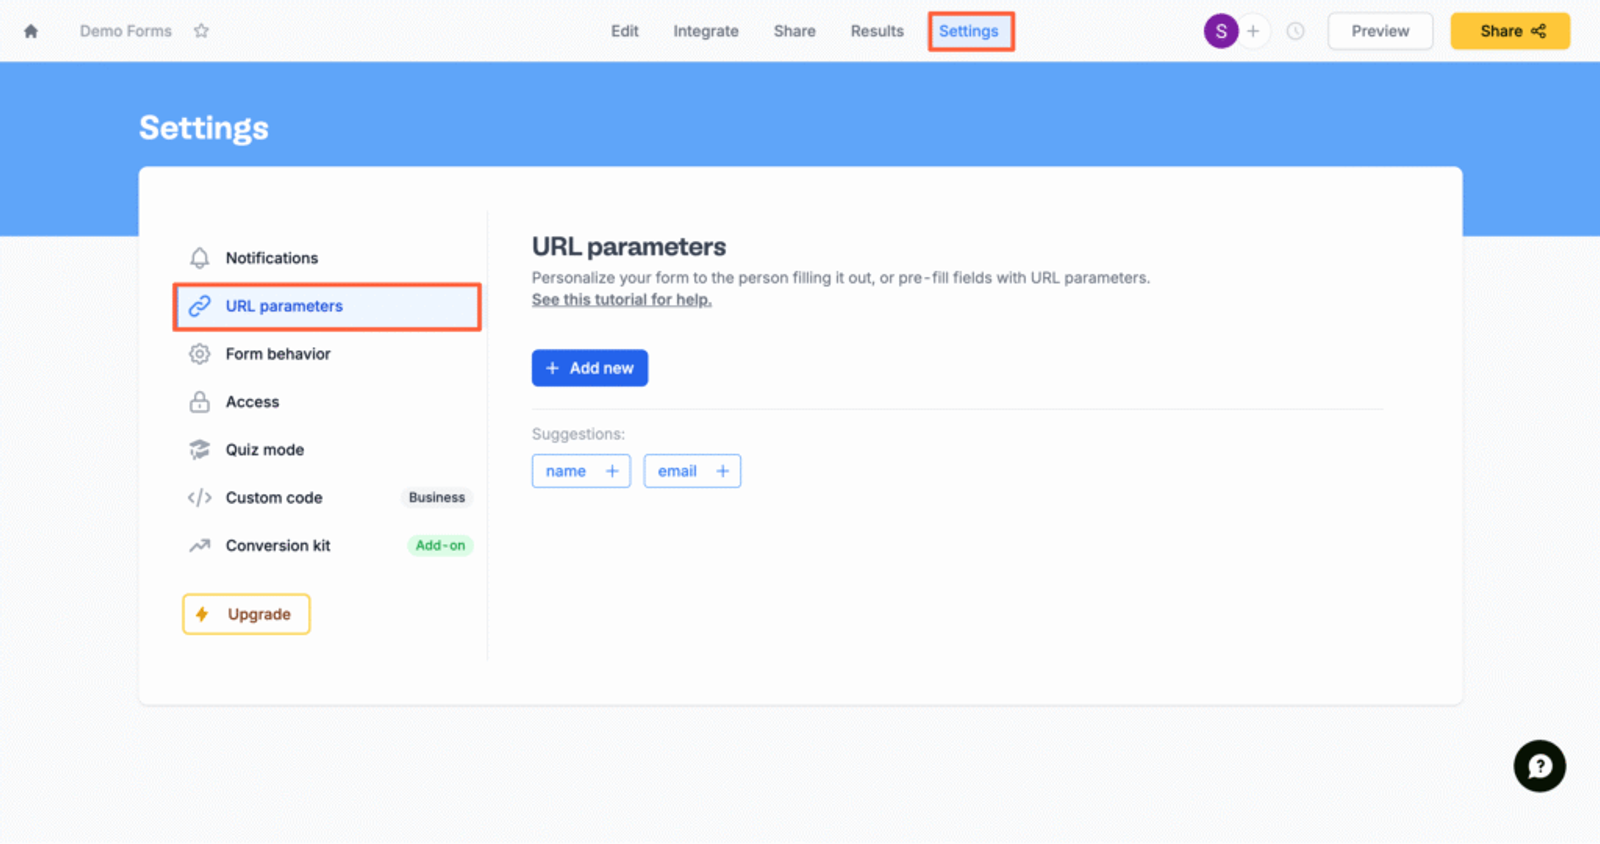This screenshot has height=844, width=1600.
Task: Click the Notifications bell icon
Action: pos(200,258)
